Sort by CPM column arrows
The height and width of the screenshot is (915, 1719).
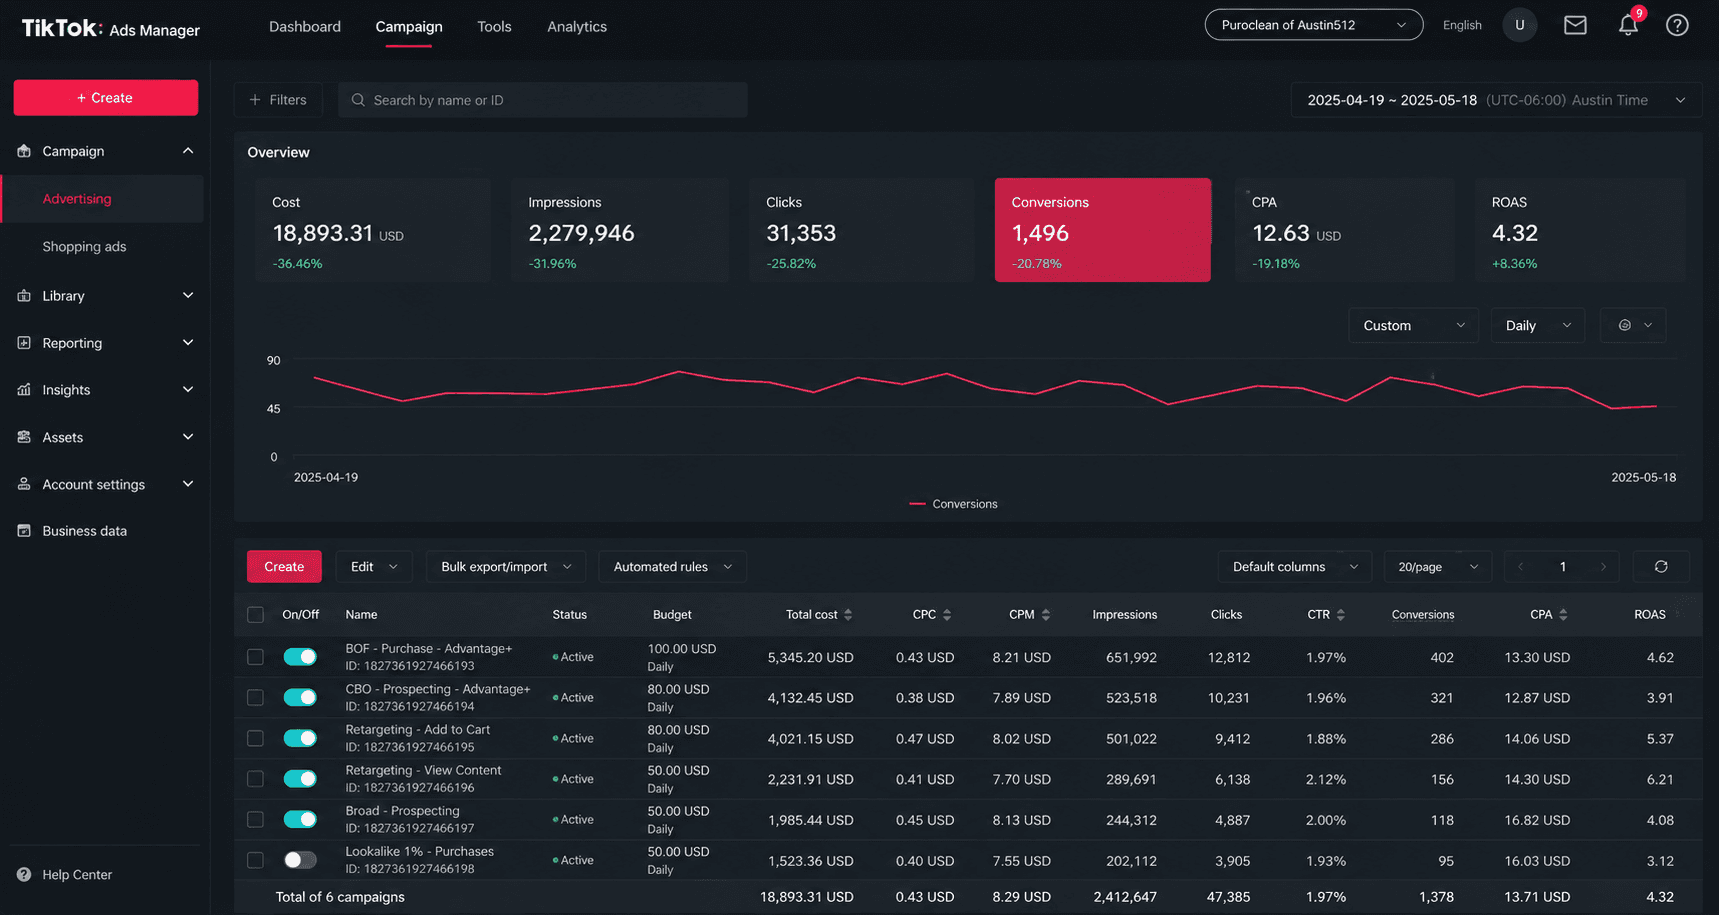click(x=1045, y=615)
